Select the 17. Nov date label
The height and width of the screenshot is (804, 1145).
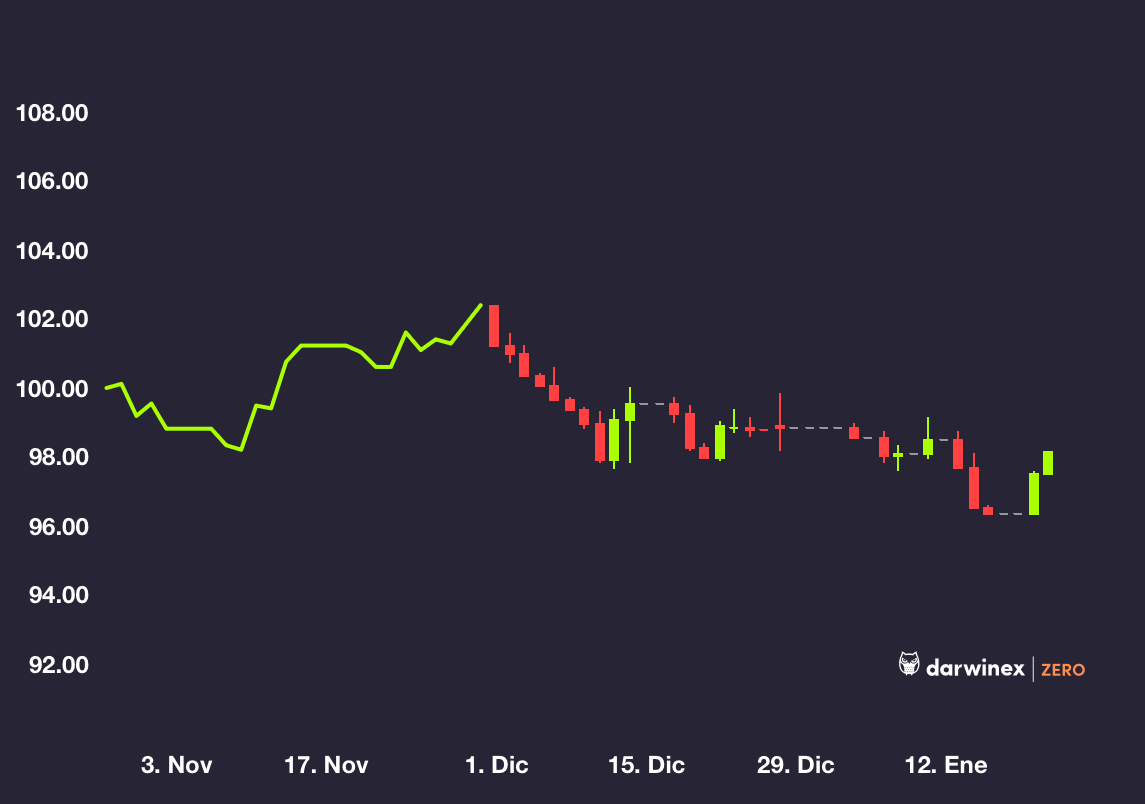(x=327, y=766)
